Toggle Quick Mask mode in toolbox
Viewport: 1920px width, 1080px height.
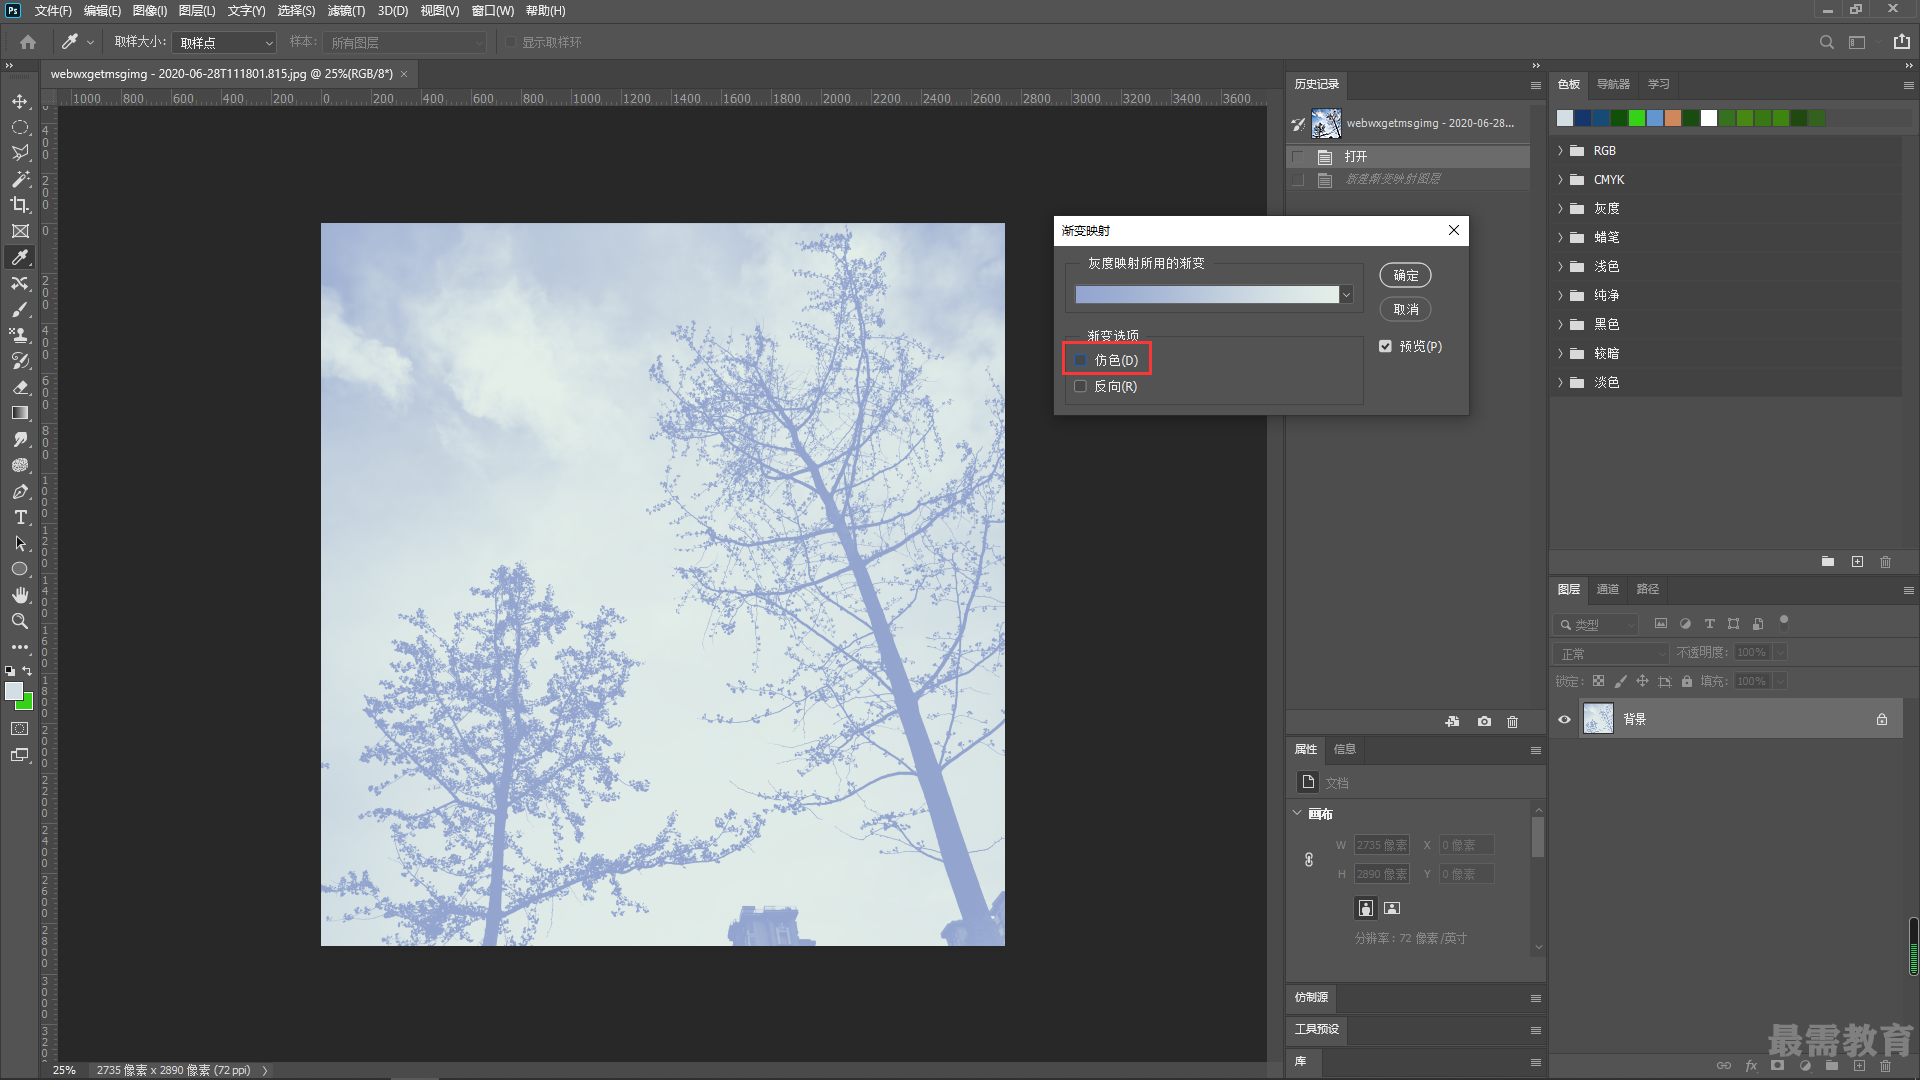pyautogui.click(x=20, y=729)
